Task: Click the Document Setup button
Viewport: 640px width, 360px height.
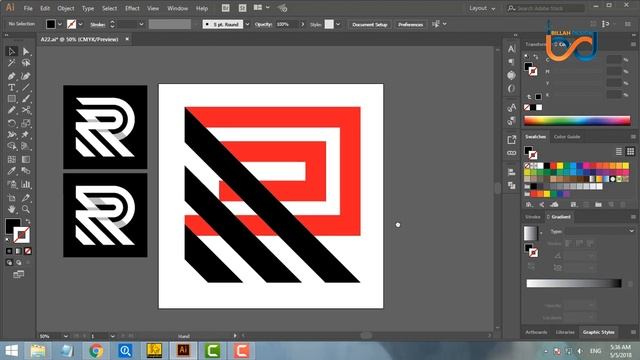Action: [x=370, y=24]
